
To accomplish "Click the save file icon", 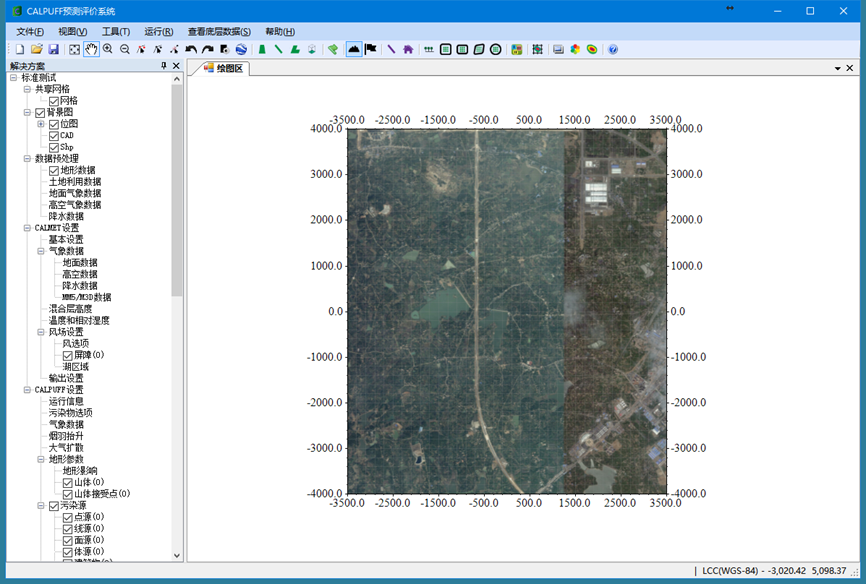I will 53,49.
